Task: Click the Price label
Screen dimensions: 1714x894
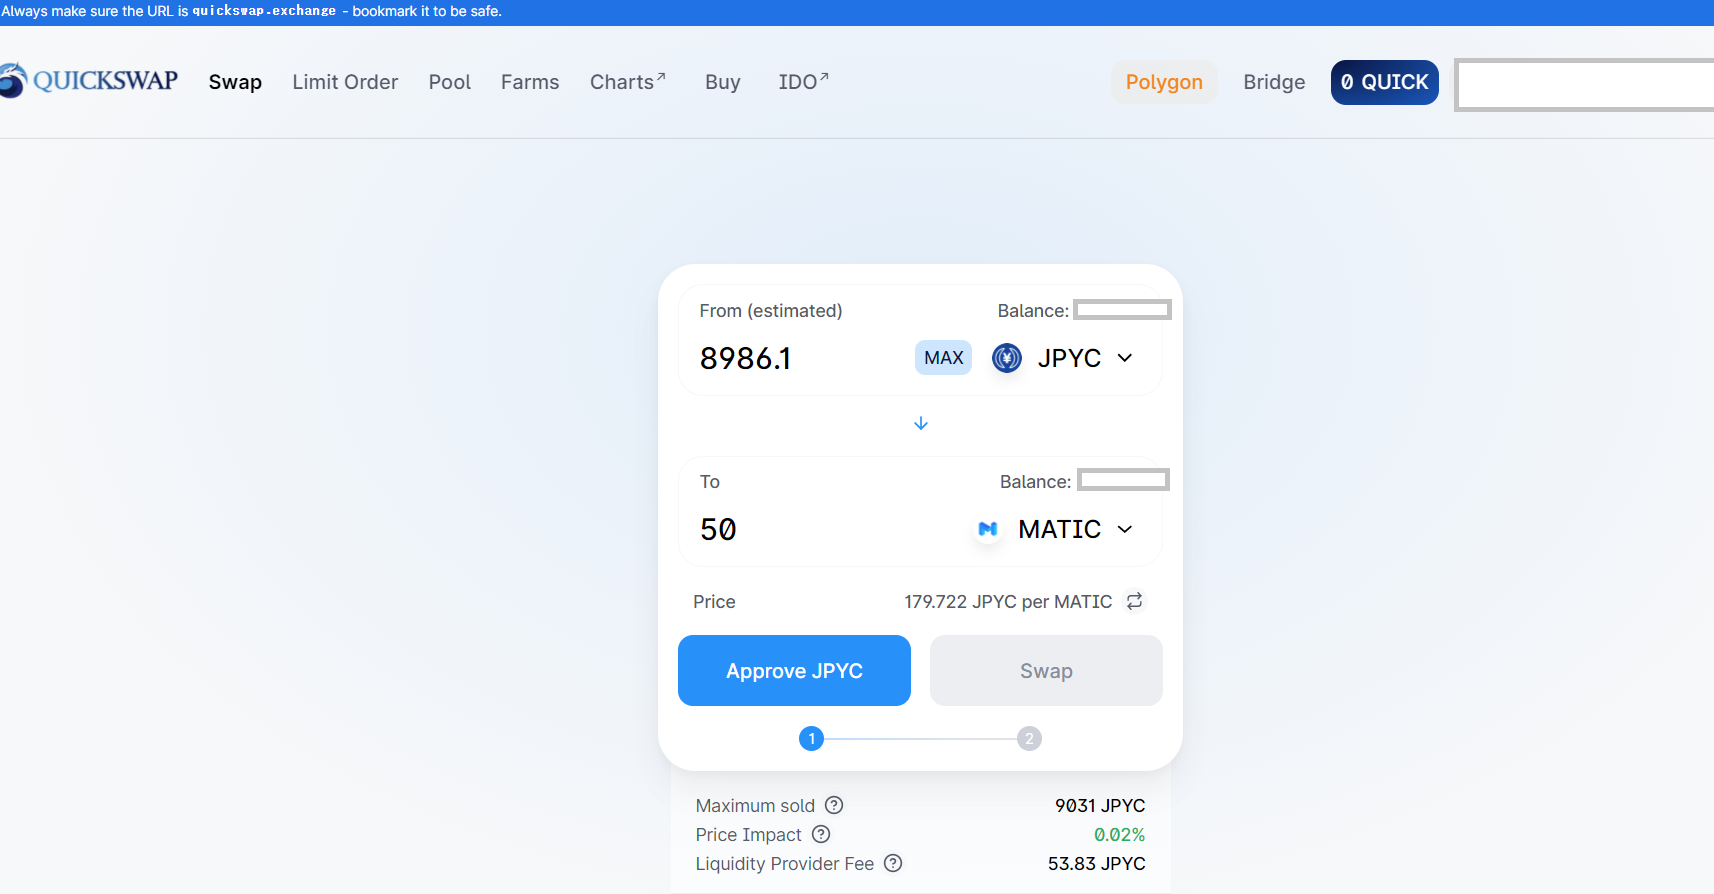Action: coord(714,602)
